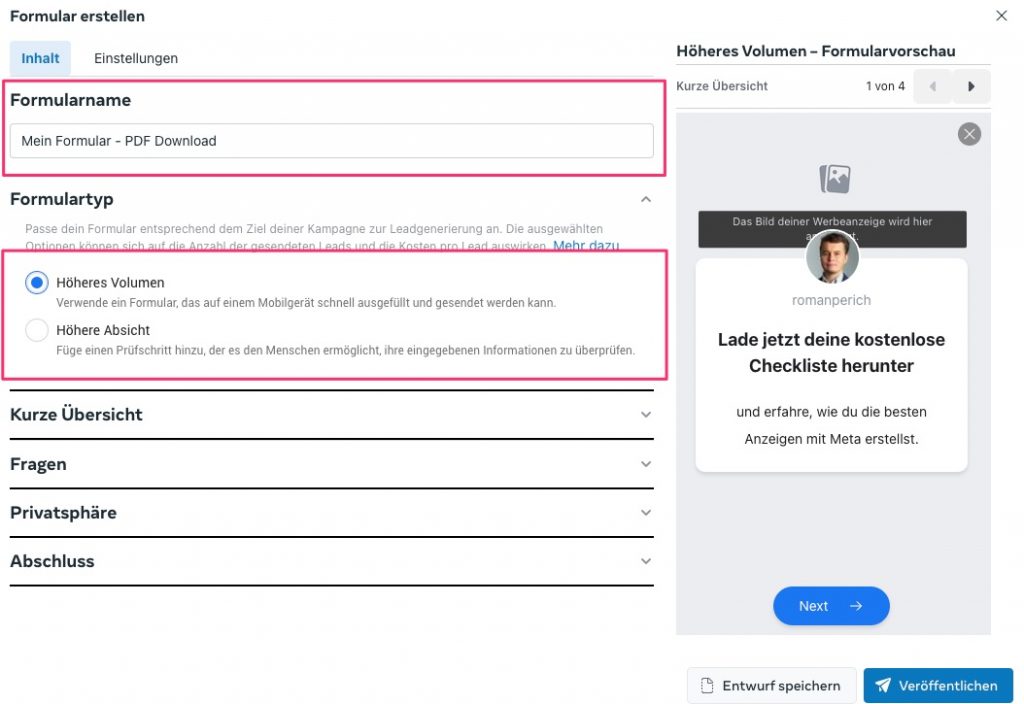Image resolution: width=1024 pixels, height=704 pixels.
Task: Select the Höhere Absicht radio option
Action: pyautogui.click(x=37, y=330)
